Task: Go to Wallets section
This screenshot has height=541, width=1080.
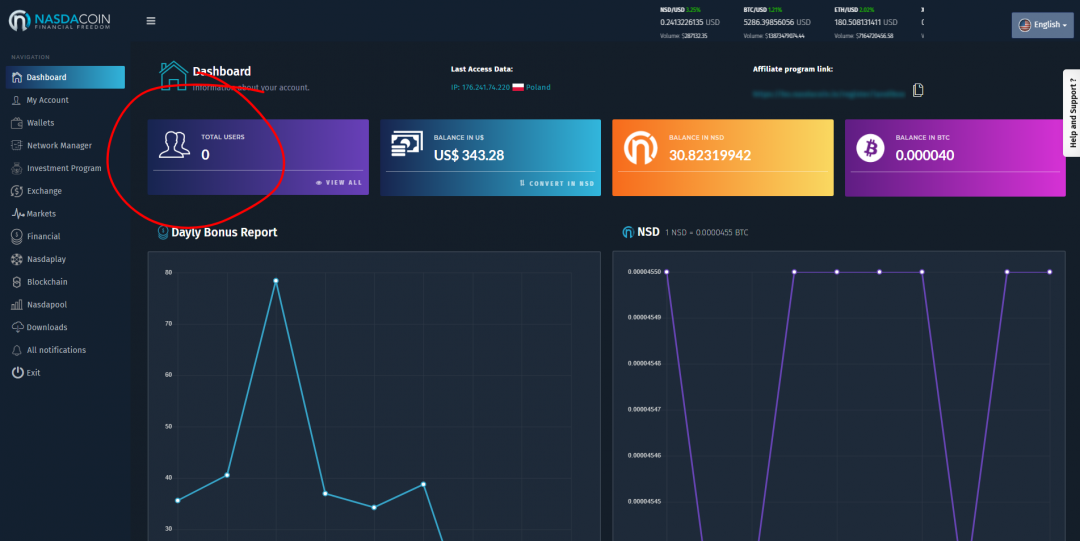Action: click(40, 123)
